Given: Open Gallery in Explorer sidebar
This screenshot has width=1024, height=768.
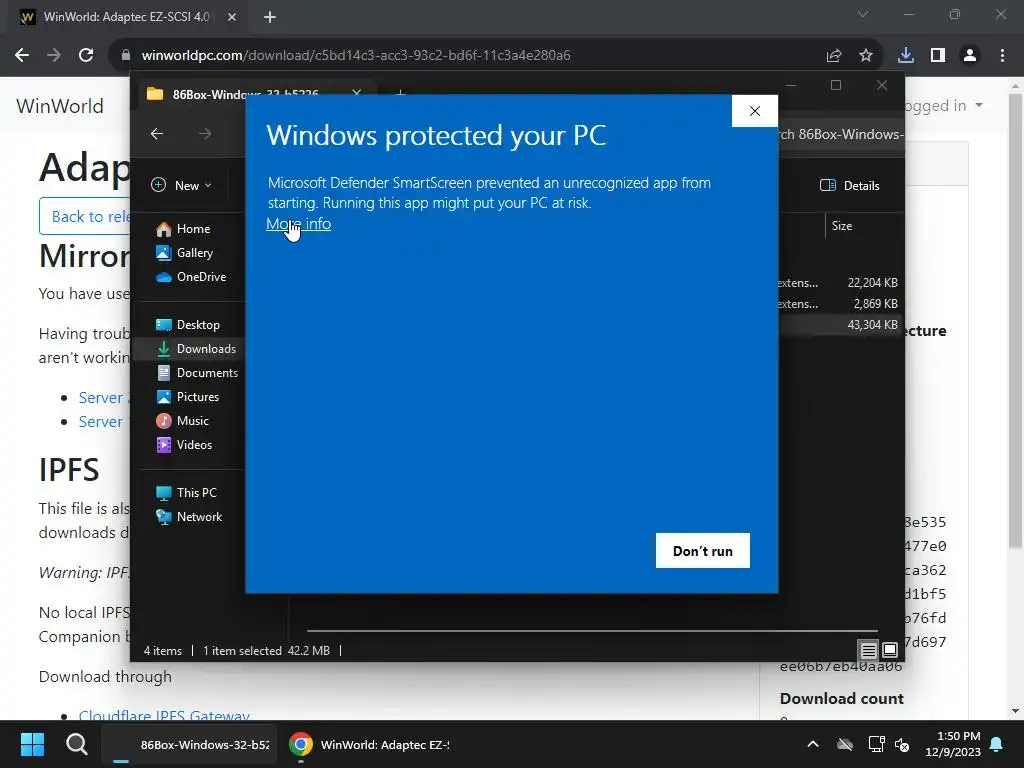Looking at the screenshot, I should [x=185, y=253].
